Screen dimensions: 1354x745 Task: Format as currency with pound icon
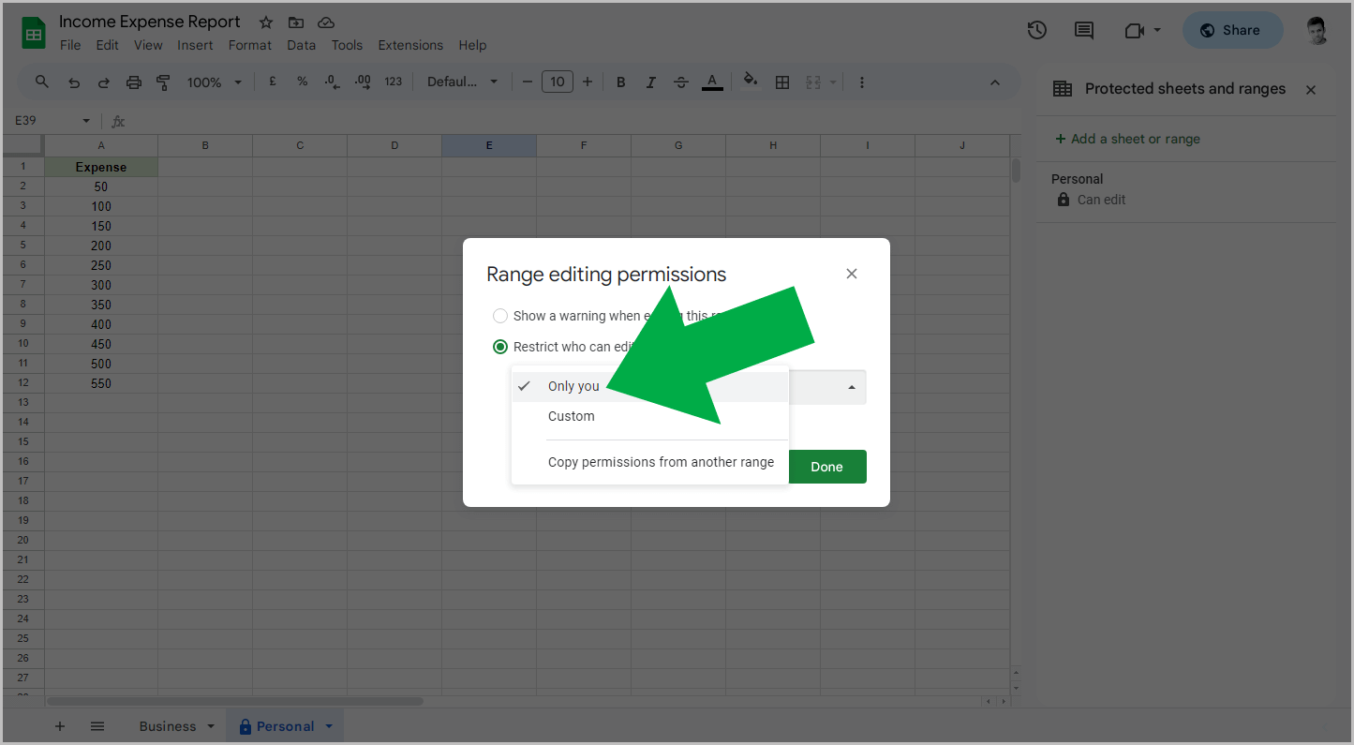point(272,82)
